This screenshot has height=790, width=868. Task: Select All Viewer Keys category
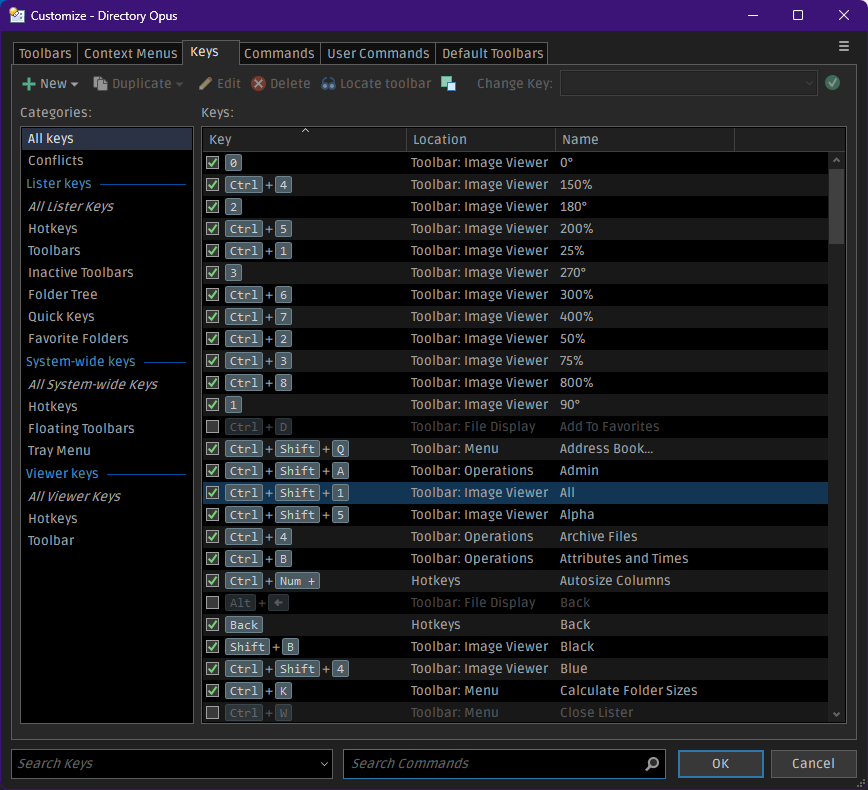(107, 497)
